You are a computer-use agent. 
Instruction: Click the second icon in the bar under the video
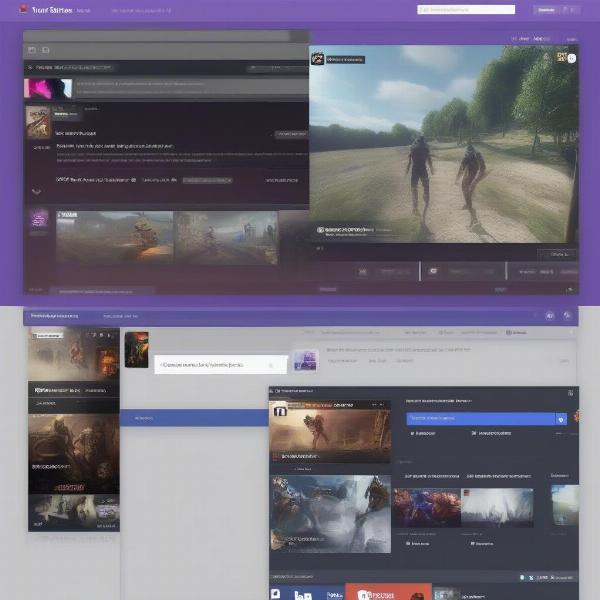pyautogui.click(x=433, y=271)
